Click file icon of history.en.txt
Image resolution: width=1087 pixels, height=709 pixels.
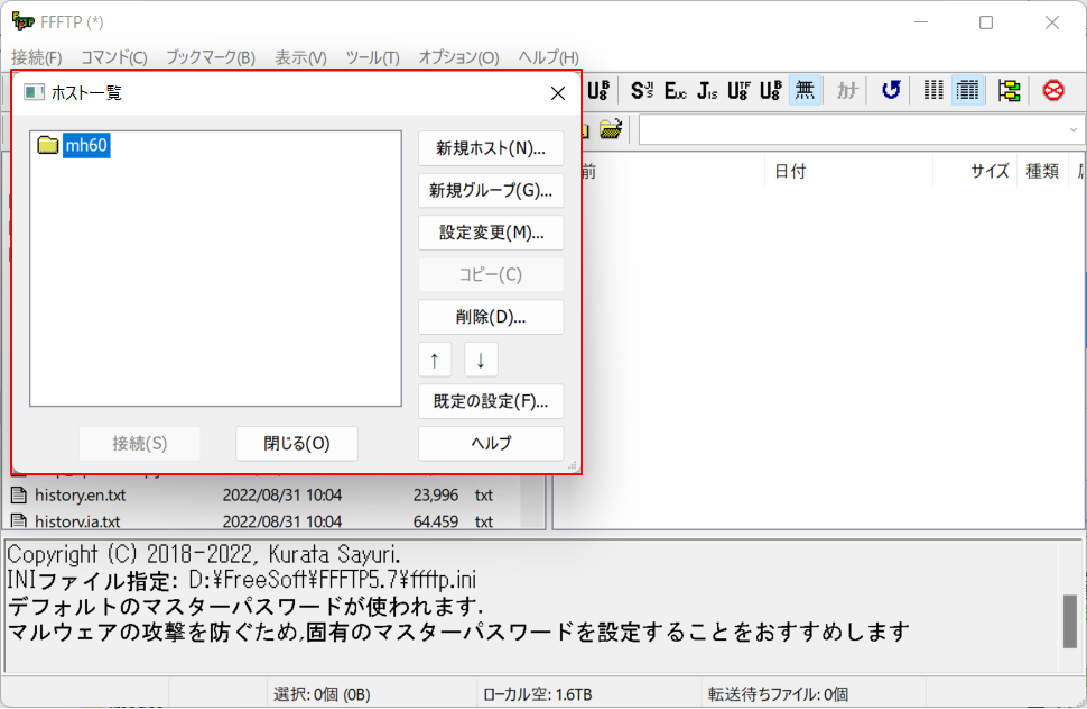19,495
